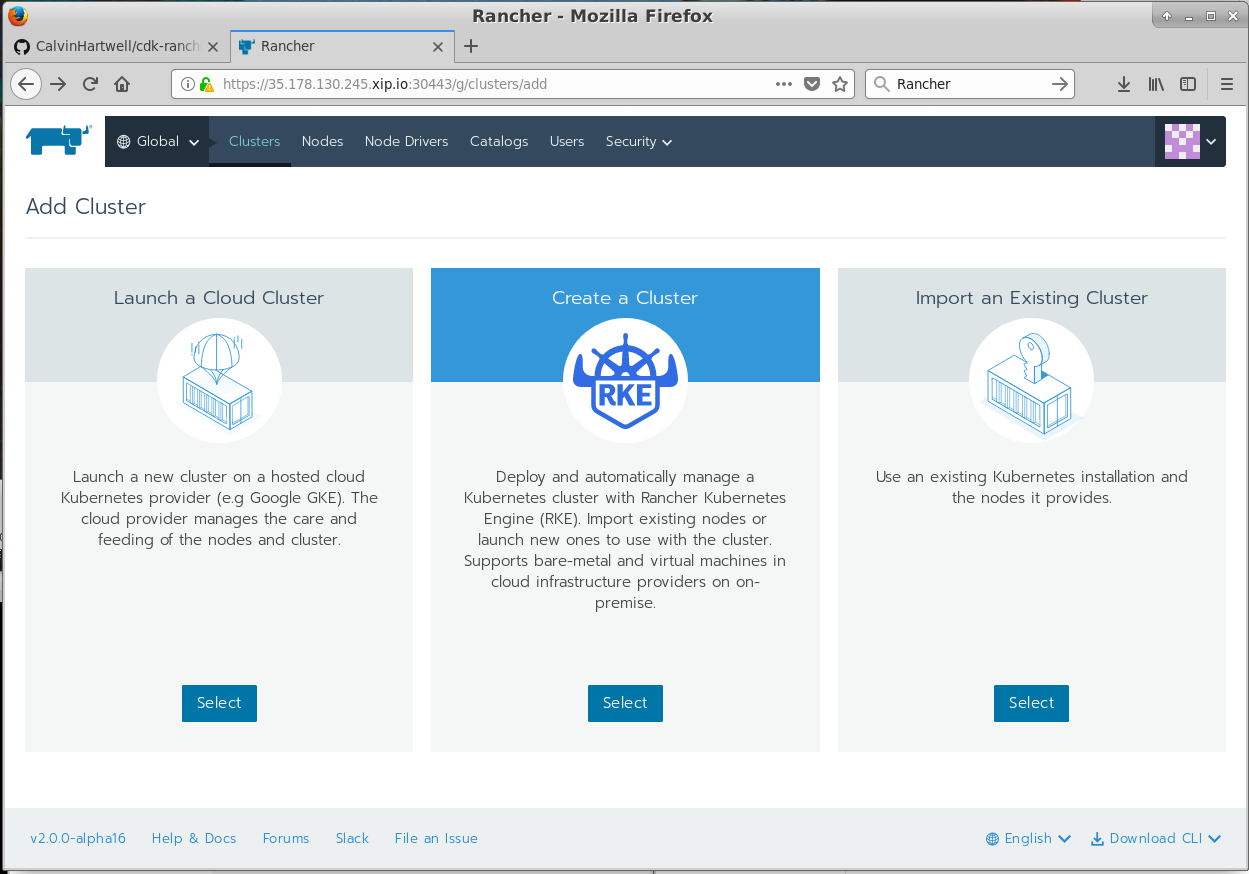
Task: Click the secure lock icon in URL bar
Action: [x=205, y=84]
